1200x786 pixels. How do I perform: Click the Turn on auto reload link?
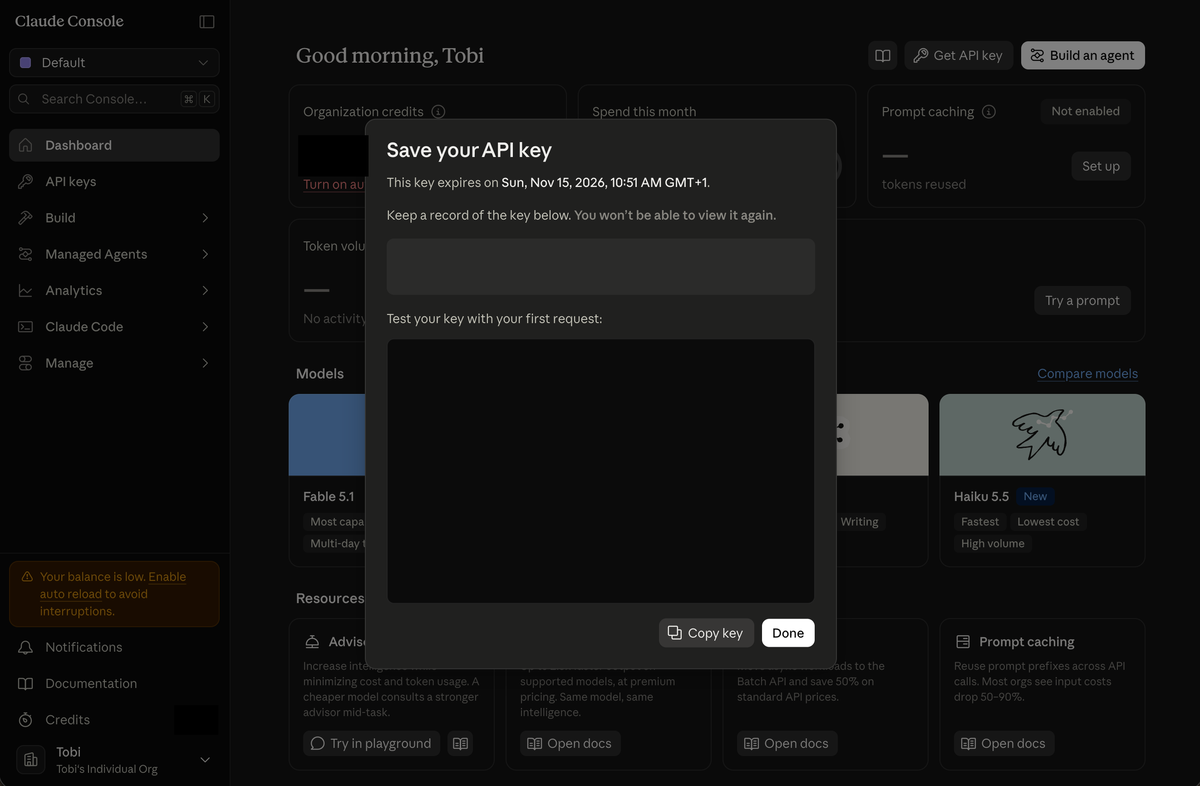[x=334, y=184]
